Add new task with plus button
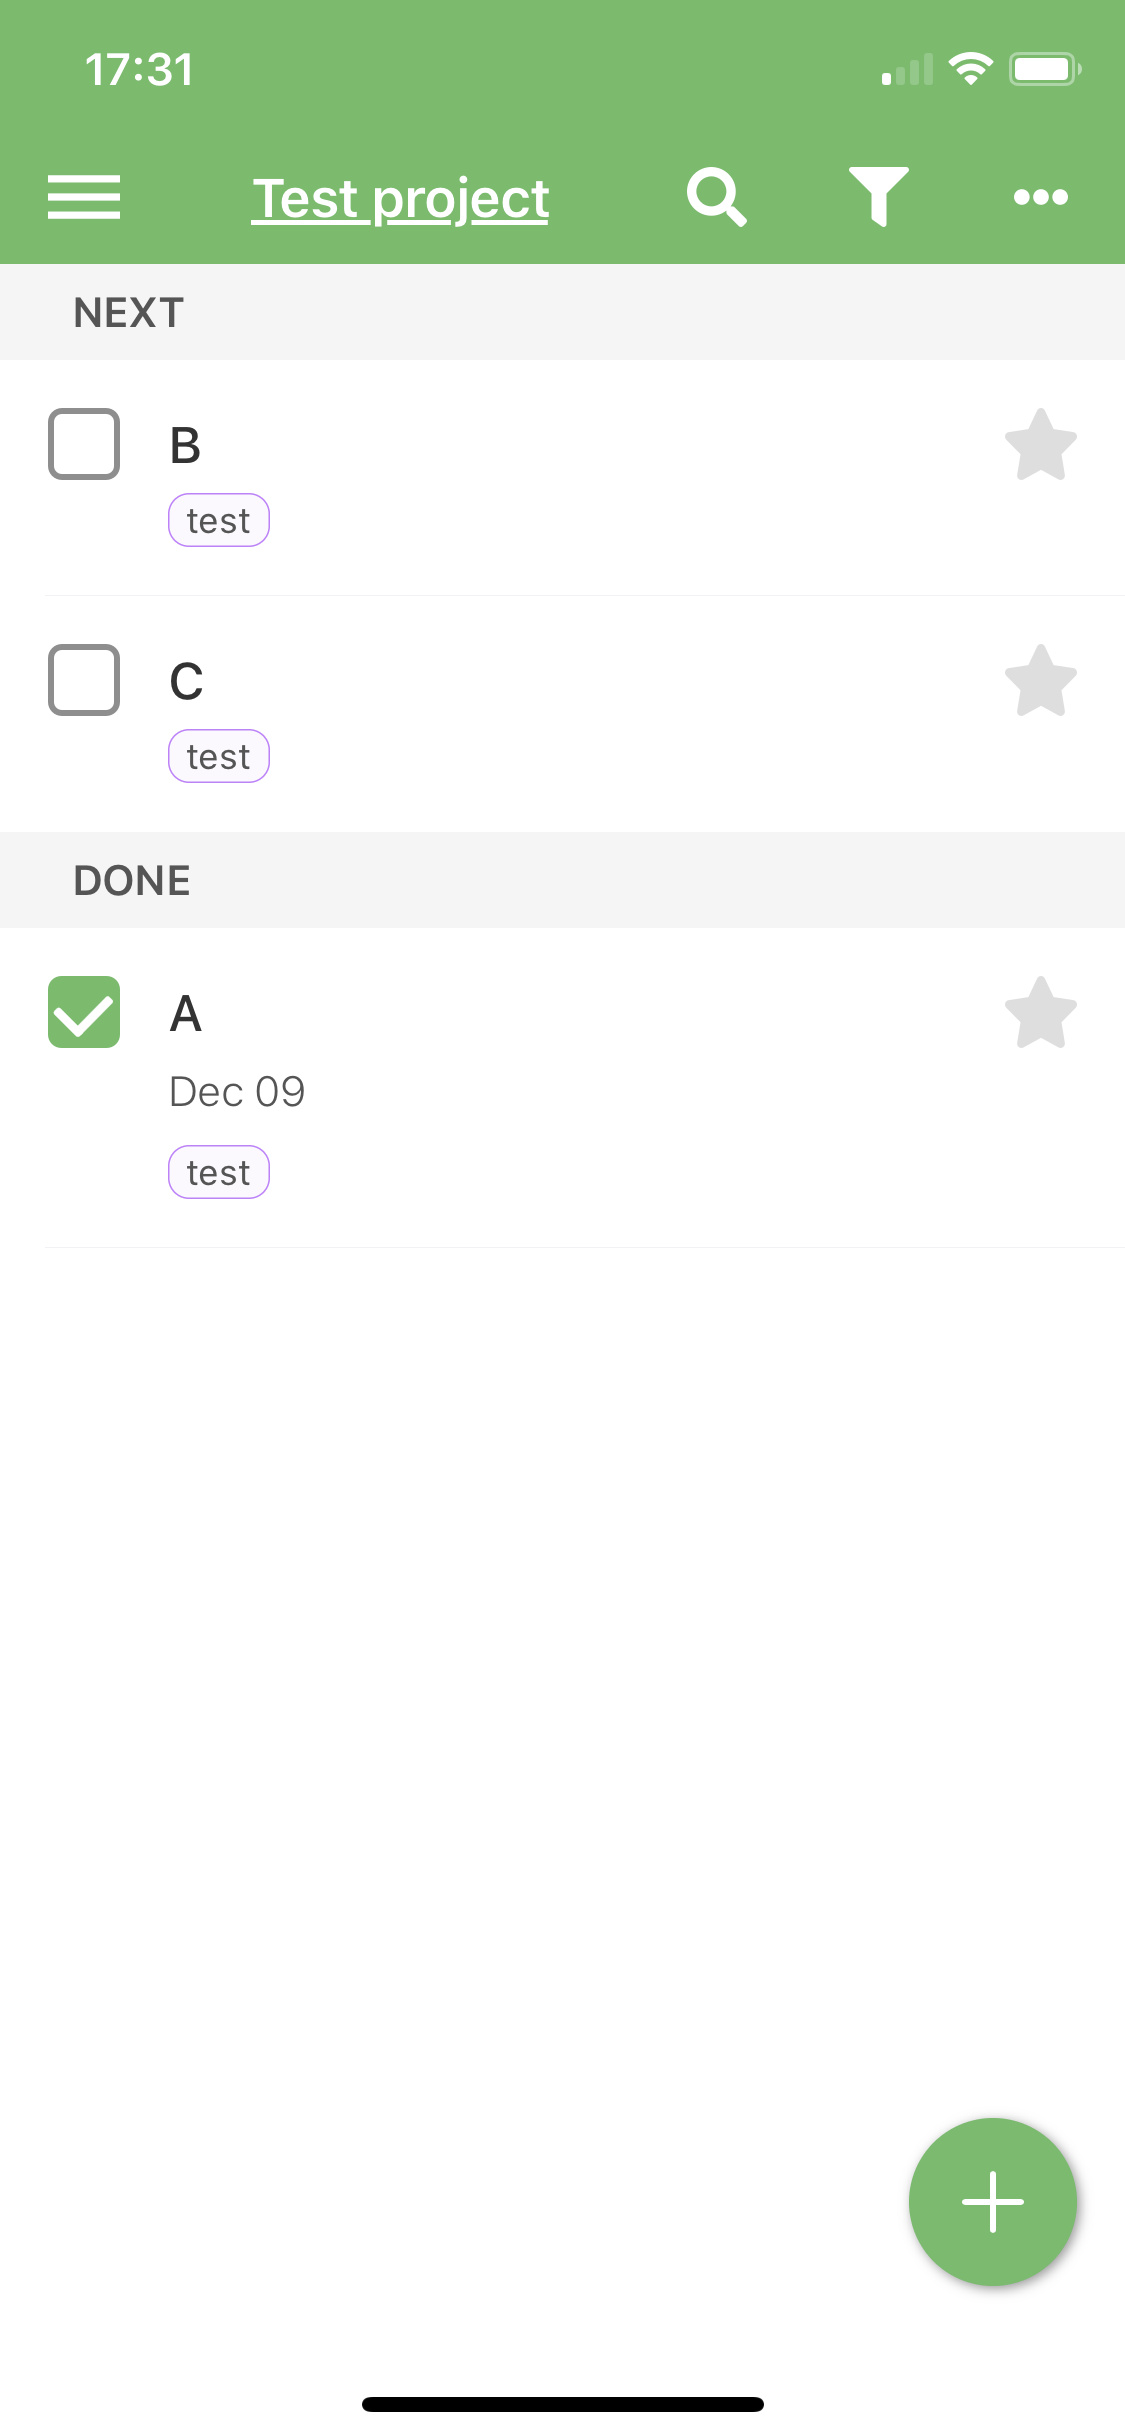Image resolution: width=1125 pixels, height=2436 pixels. [x=993, y=2202]
